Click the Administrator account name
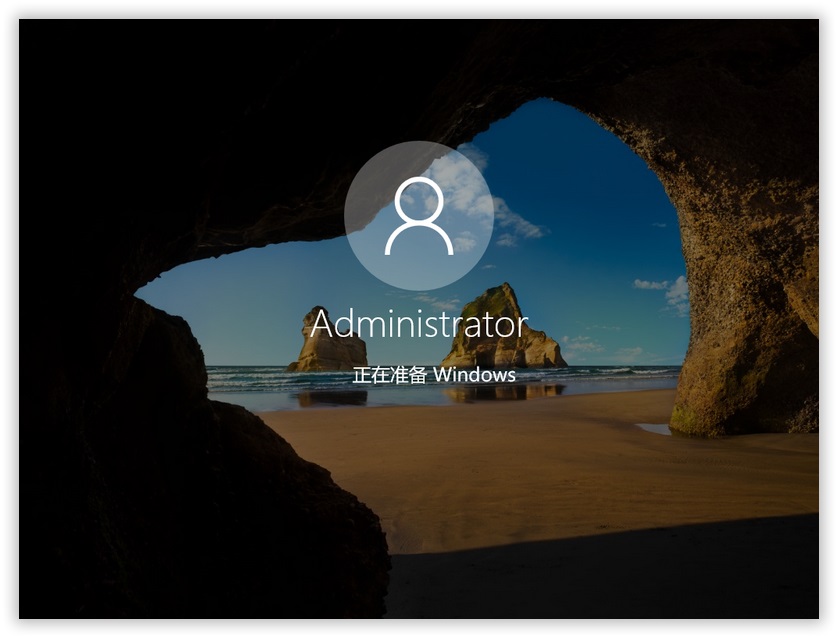Image resolution: width=838 pixels, height=638 pixels. tap(419, 324)
